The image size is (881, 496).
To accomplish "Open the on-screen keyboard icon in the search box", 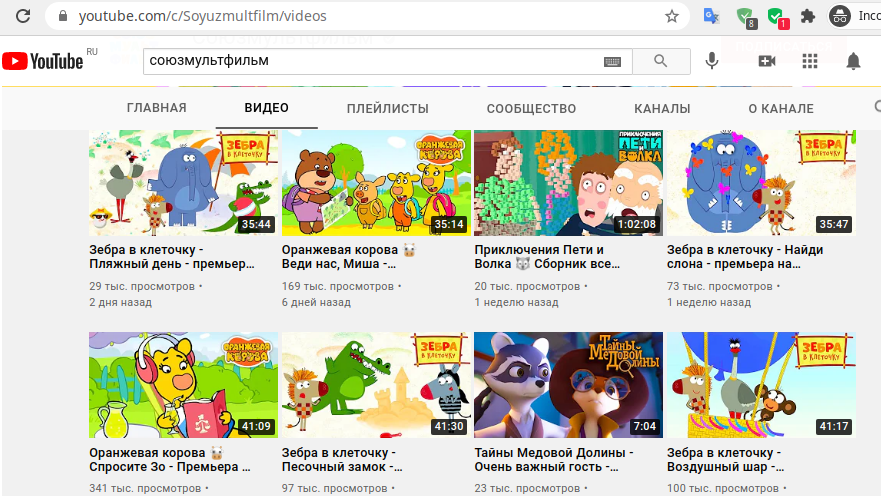I will [612, 62].
